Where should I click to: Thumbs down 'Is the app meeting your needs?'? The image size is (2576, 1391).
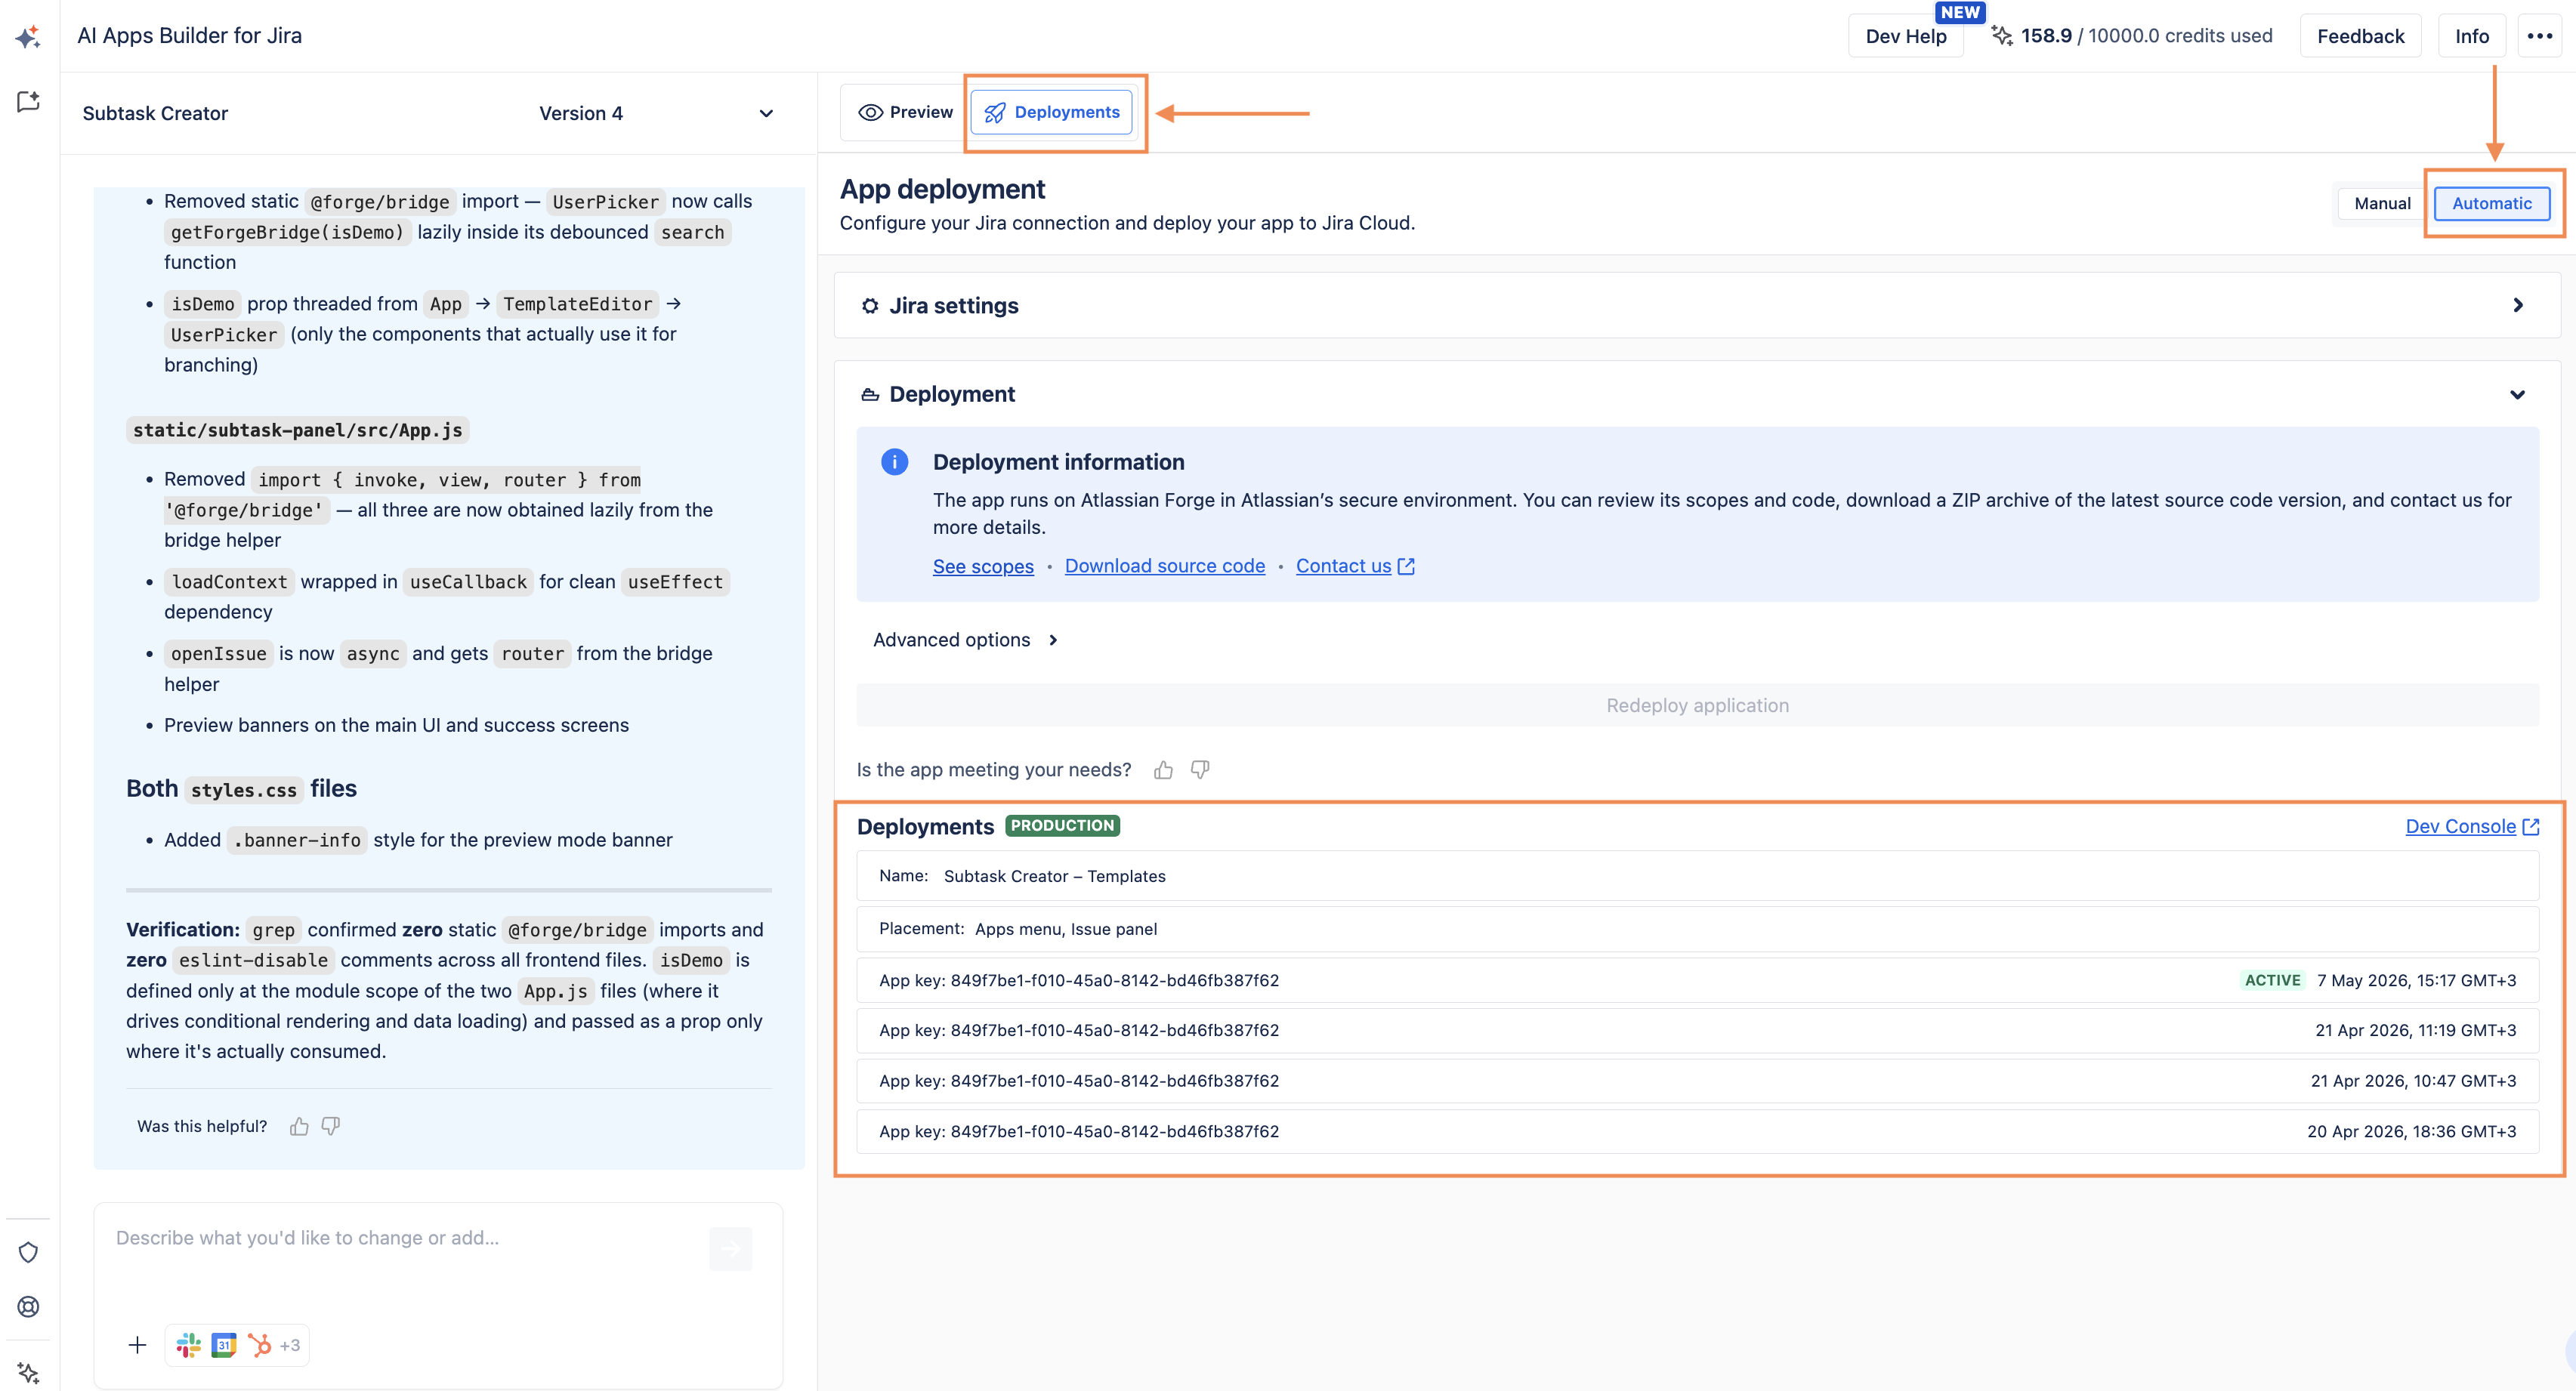[1200, 769]
